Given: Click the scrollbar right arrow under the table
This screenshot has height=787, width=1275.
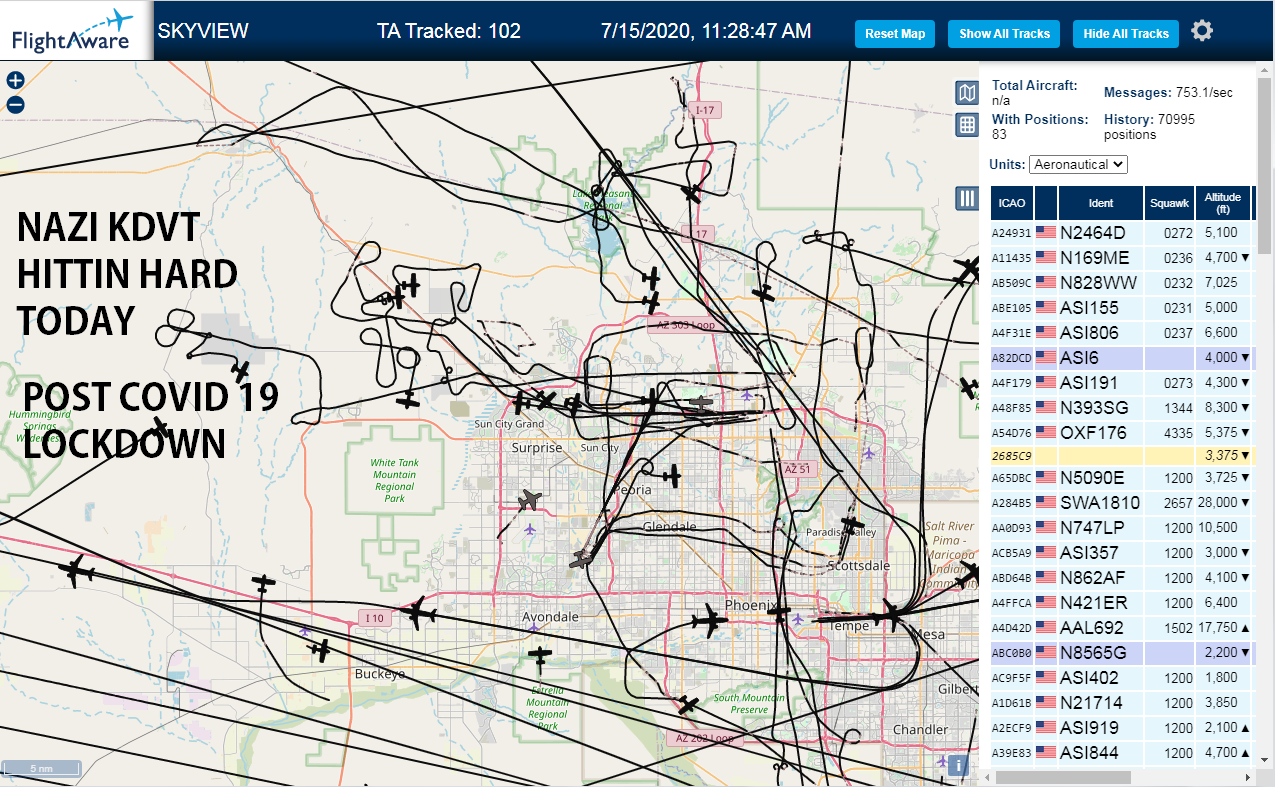Looking at the screenshot, I should (x=1247, y=777).
